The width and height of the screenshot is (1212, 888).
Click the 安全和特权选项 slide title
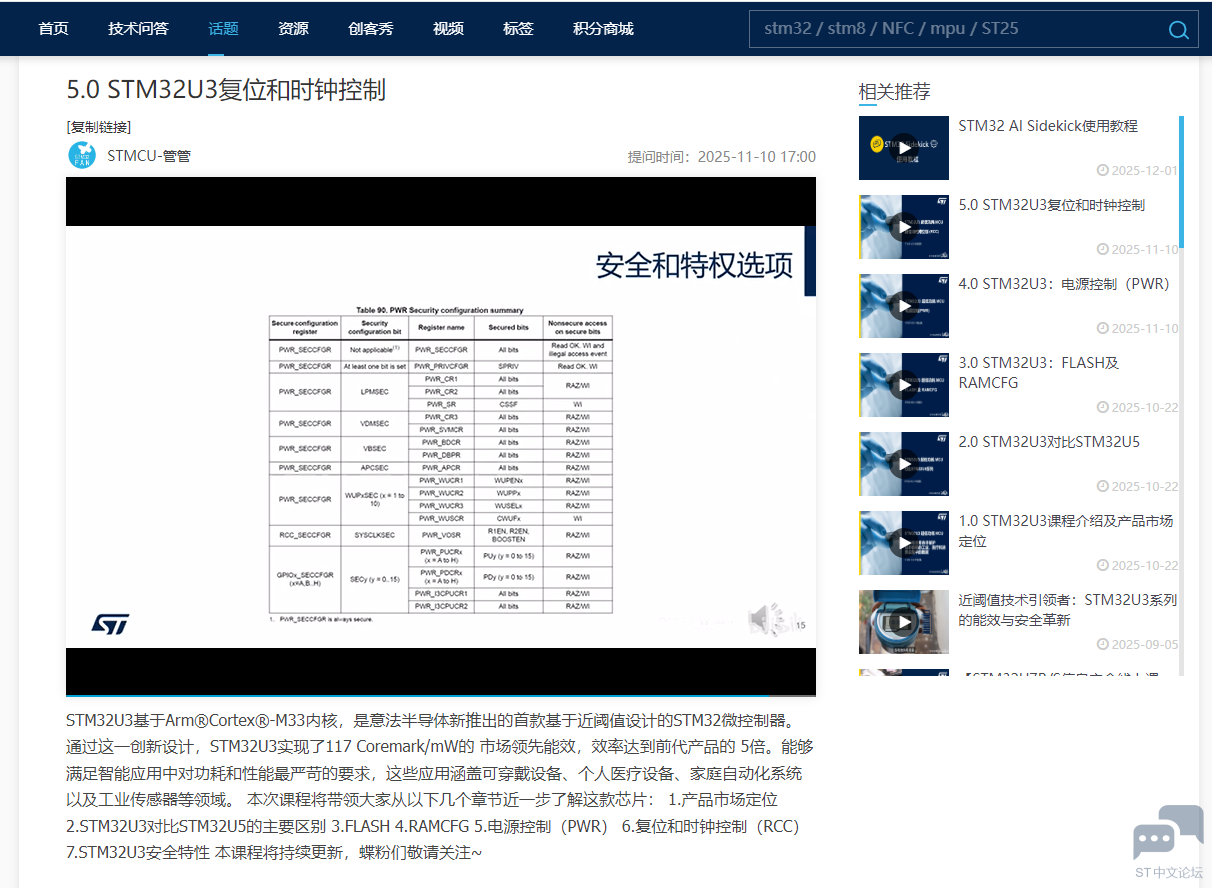pos(694,265)
